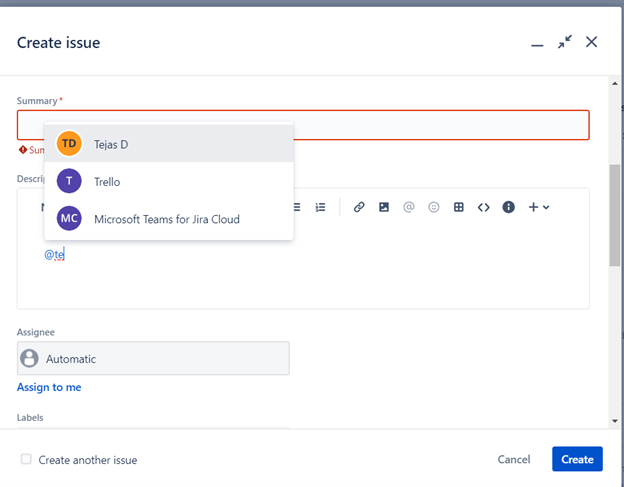Image resolution: width=624 pixels, height=487 pixels.
Task: Close the Create issue dialog
Action: 591,42
